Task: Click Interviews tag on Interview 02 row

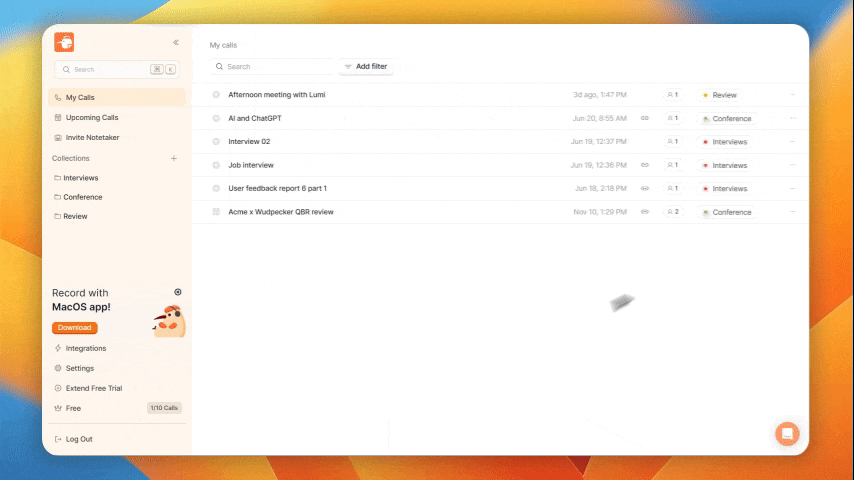Action: [725, 142]
